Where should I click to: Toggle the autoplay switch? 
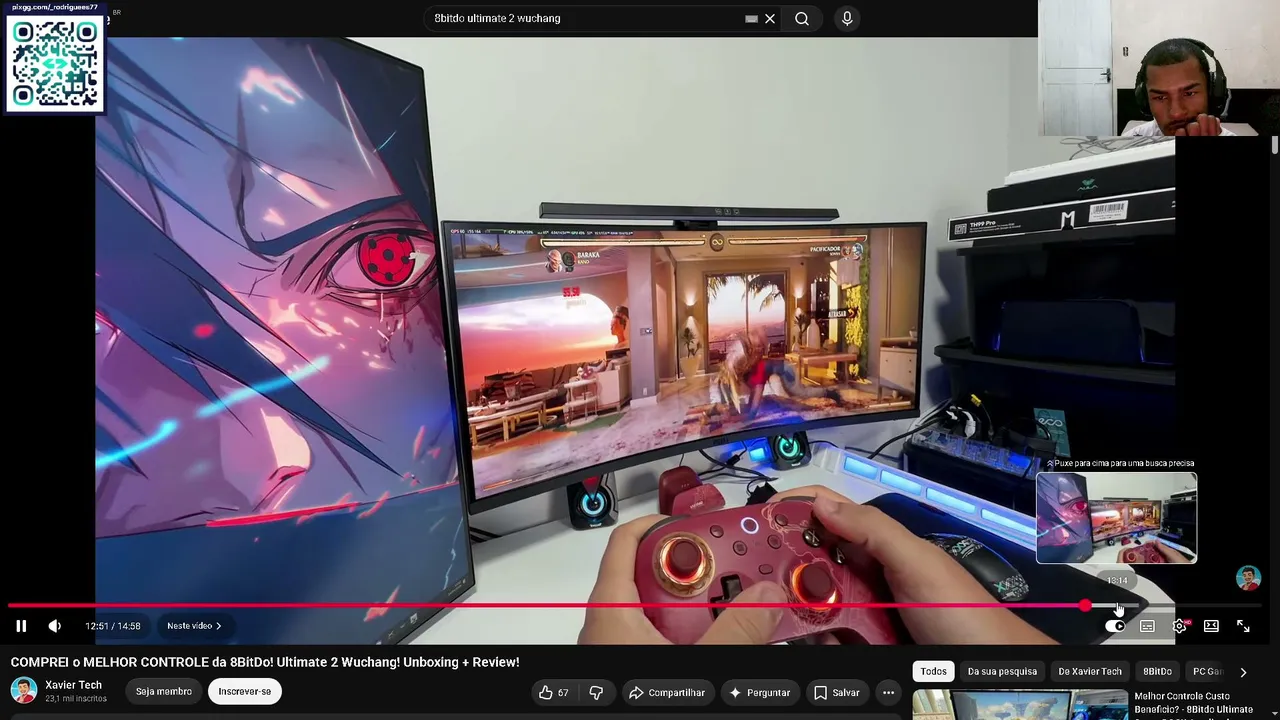(1115, 626)
